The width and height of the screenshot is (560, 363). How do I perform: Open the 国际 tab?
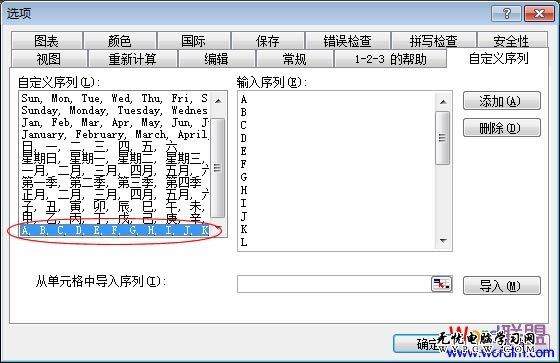pos(194,41)
